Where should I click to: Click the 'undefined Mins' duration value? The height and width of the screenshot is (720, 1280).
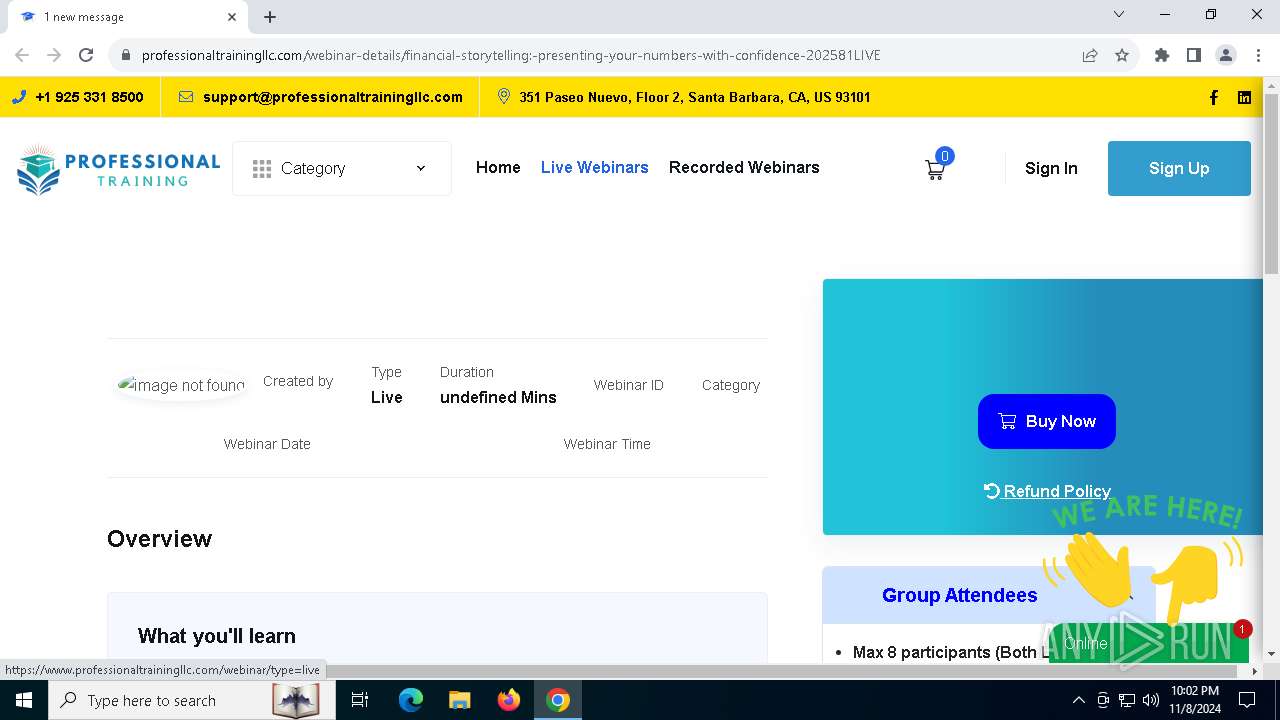click(498, 397)
